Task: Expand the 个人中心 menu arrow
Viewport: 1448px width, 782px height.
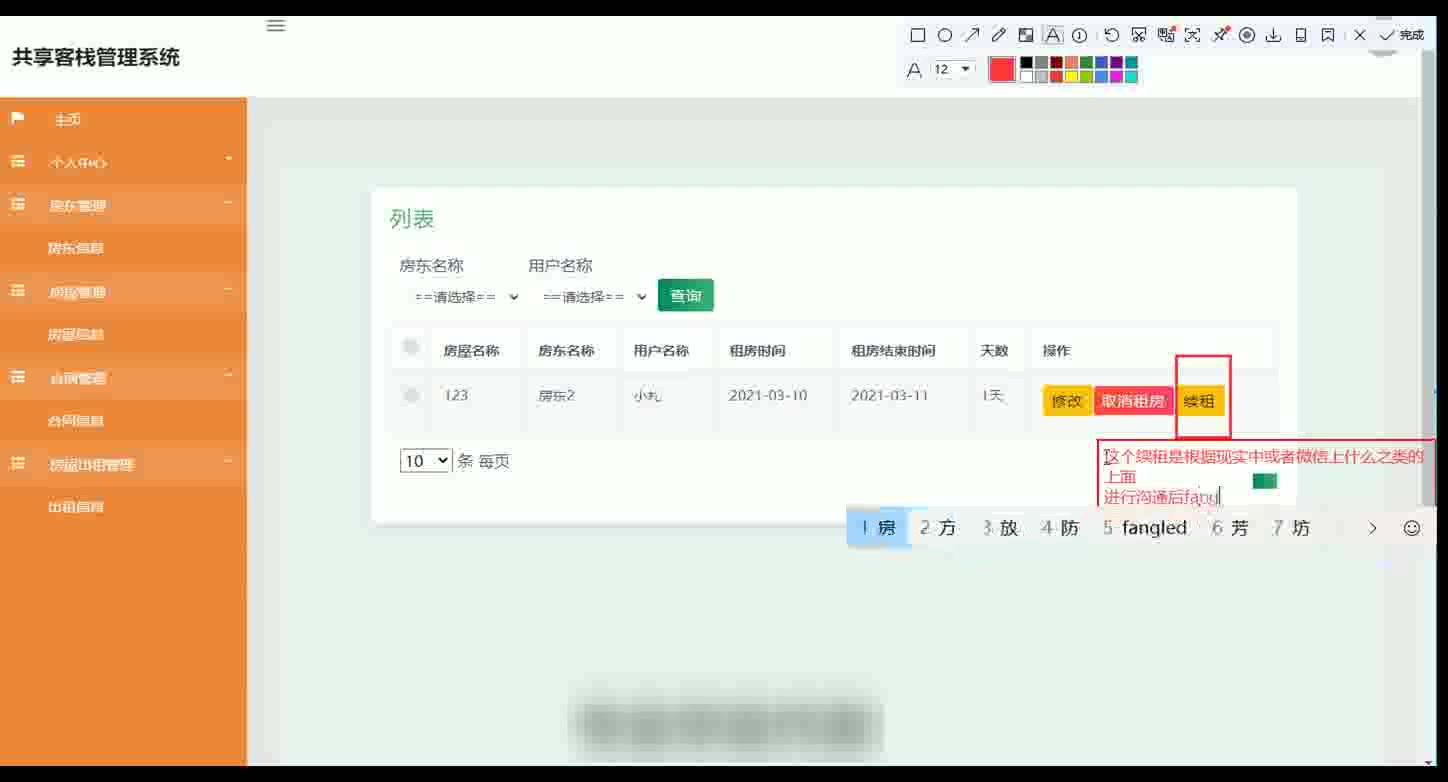Action: point(228,159)
